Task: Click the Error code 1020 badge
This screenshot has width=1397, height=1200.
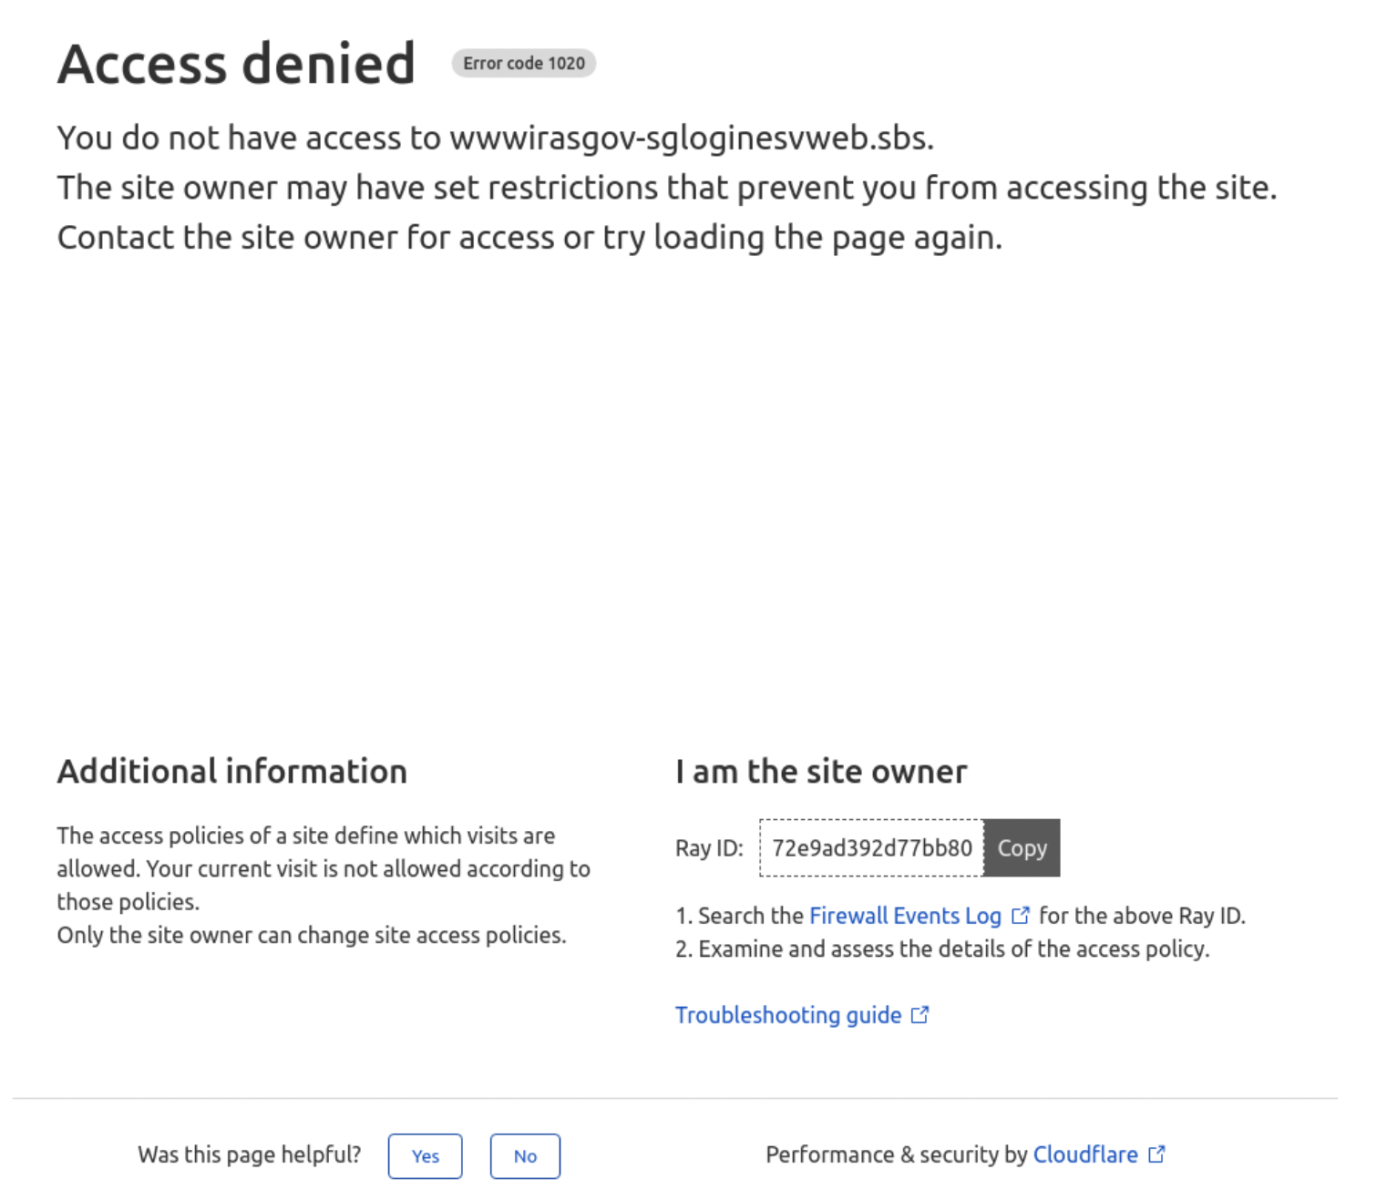Action: tap(524, 63)
